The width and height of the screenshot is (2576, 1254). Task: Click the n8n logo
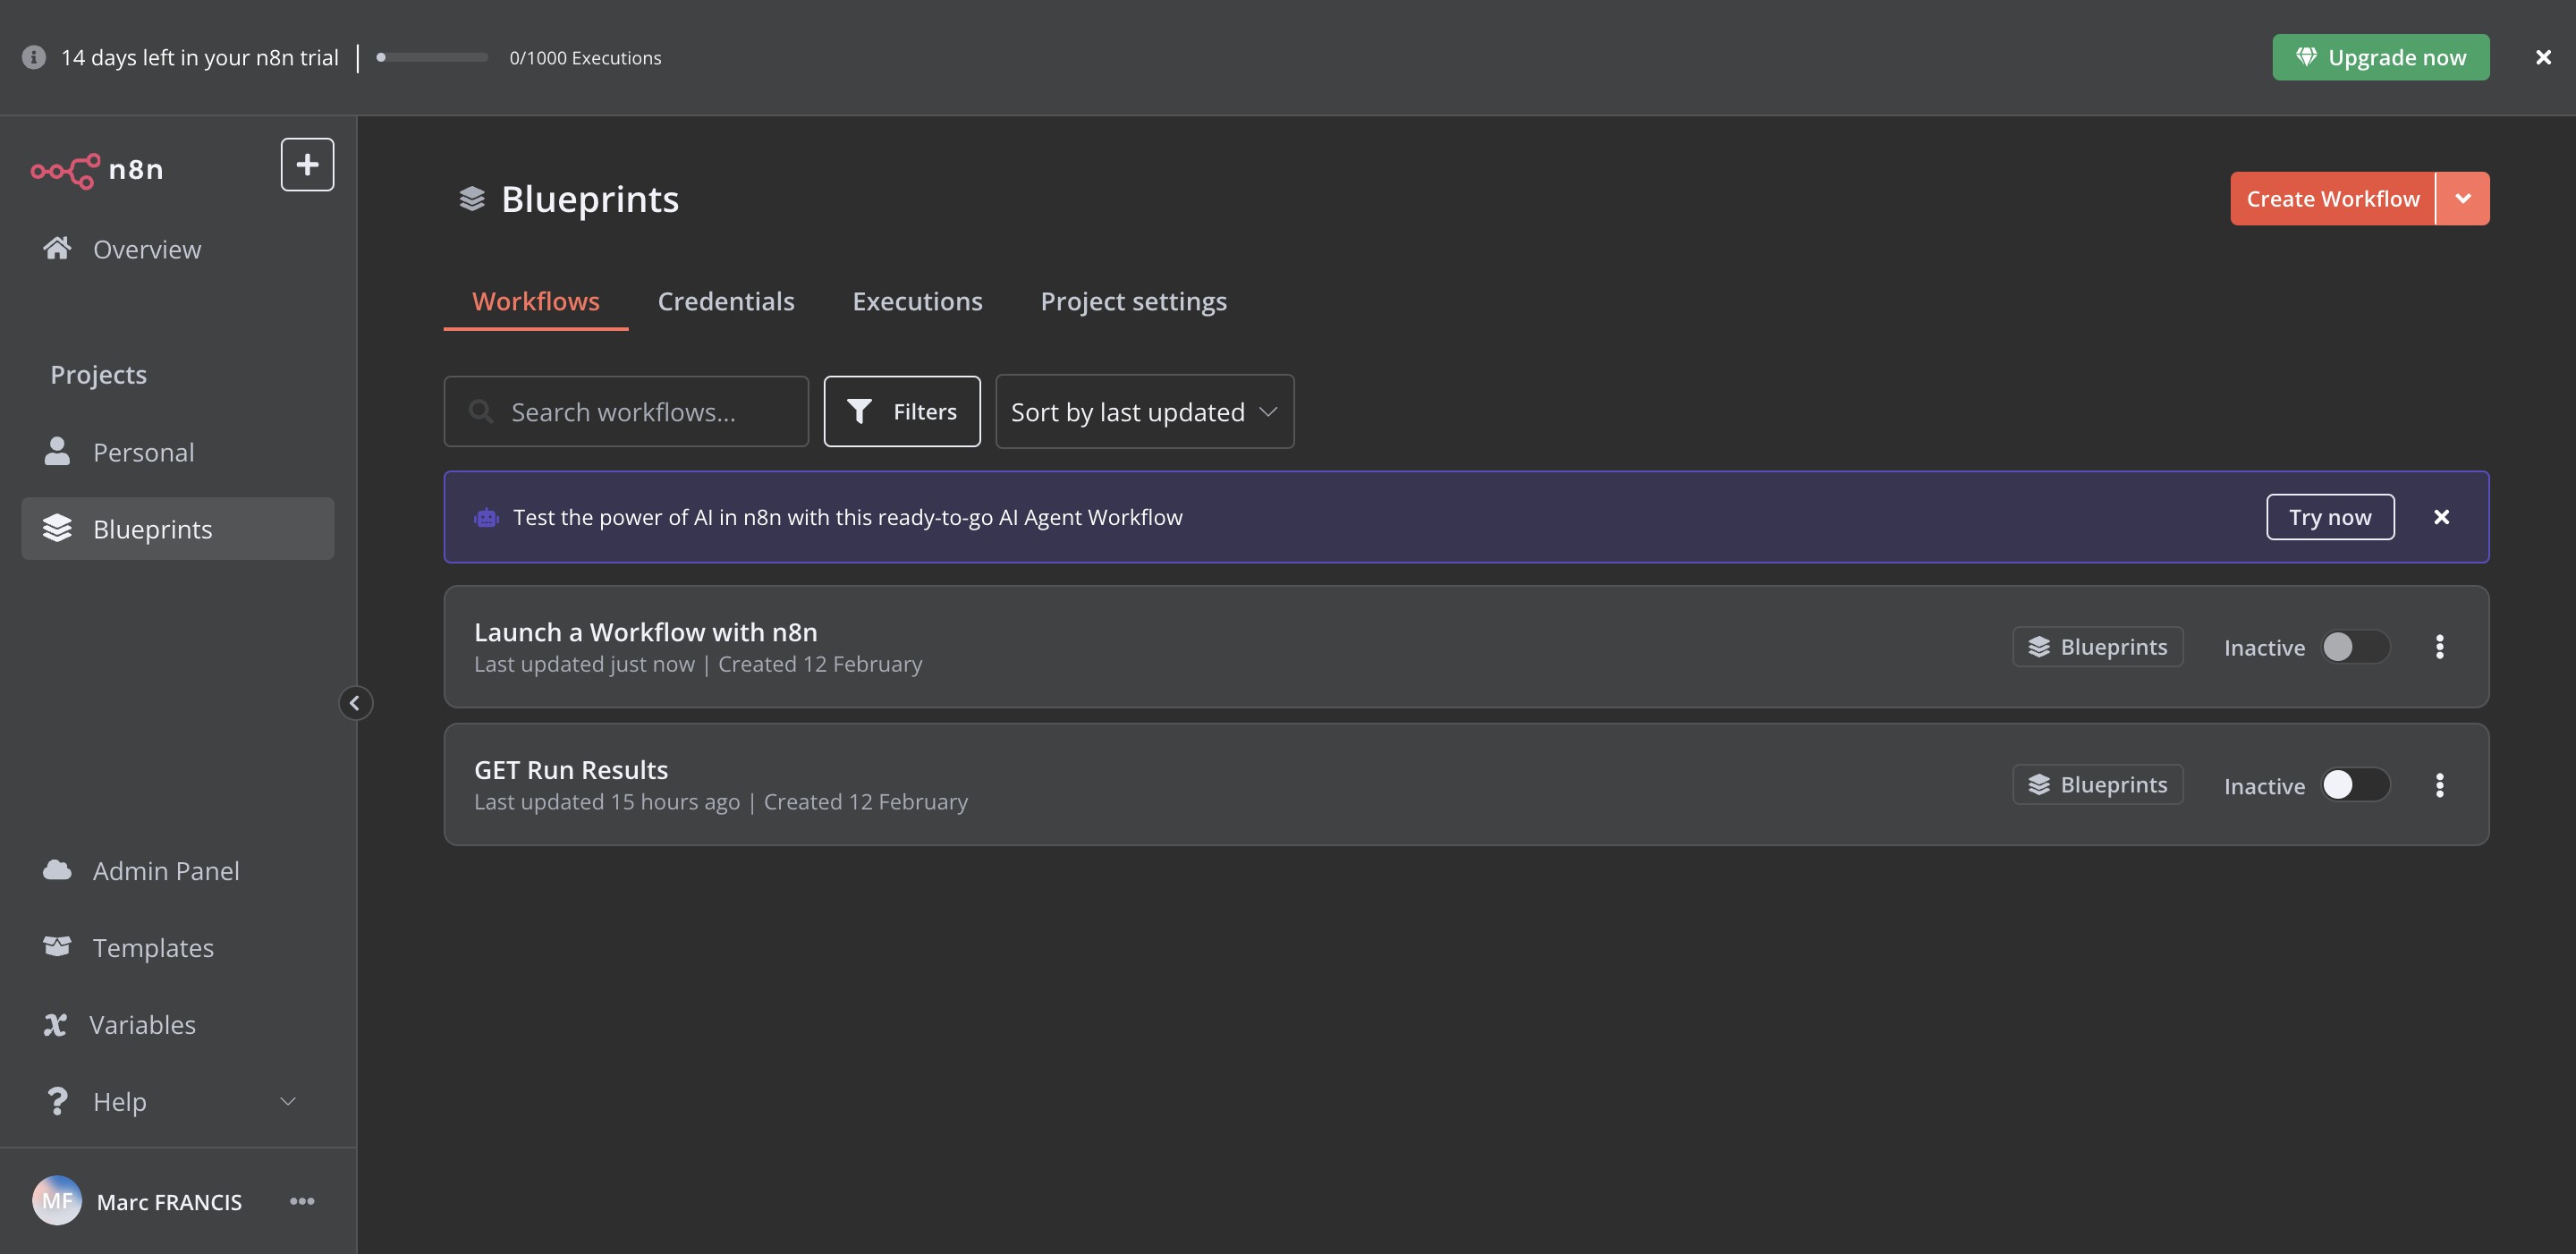97,169
